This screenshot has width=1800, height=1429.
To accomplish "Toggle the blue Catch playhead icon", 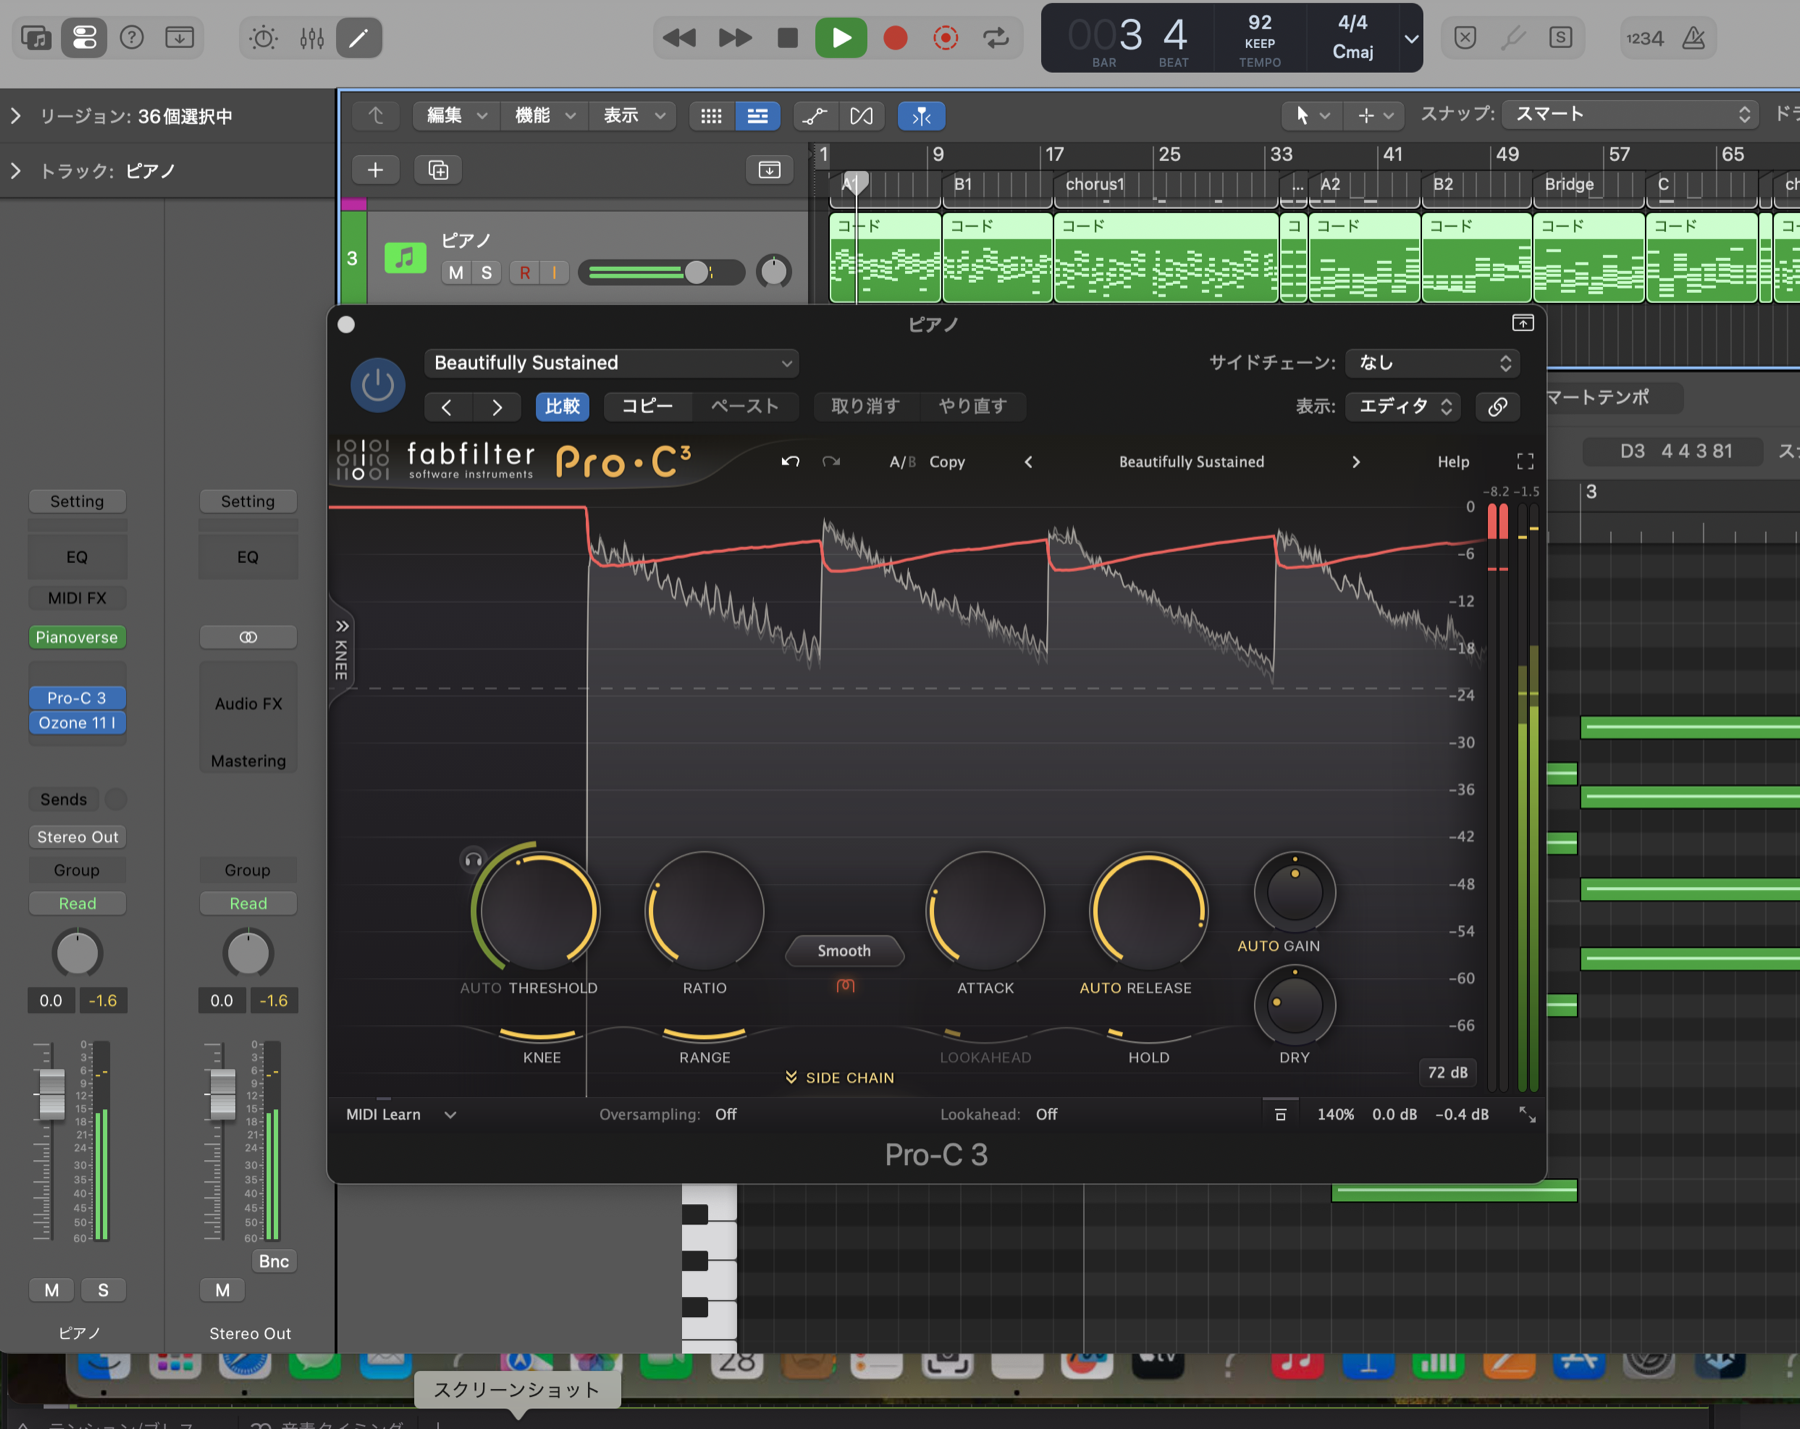I will click(x=921, y=116).
